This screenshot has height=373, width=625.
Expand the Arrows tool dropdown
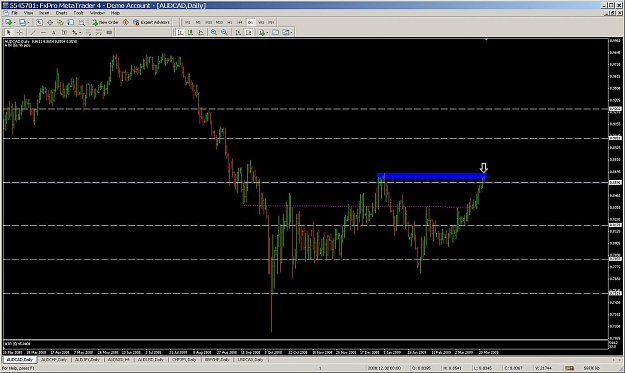pyautogui.click(x=80, y=33)
